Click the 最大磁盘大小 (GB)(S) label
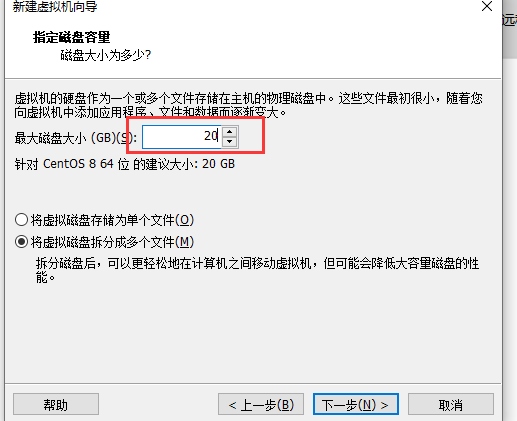 click(x=76, y=137)
